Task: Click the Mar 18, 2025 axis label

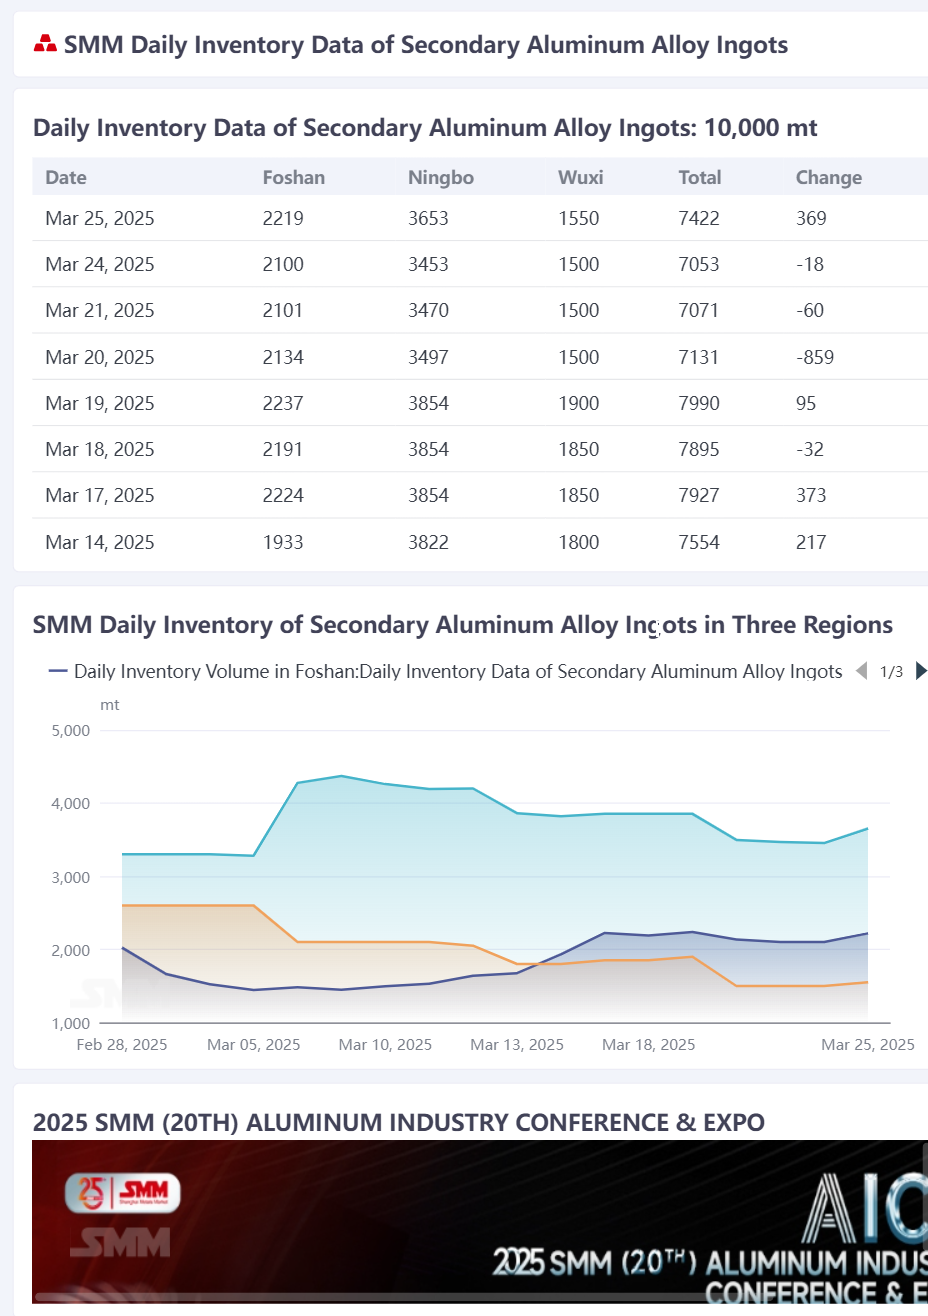Action: coord(648,1044)
